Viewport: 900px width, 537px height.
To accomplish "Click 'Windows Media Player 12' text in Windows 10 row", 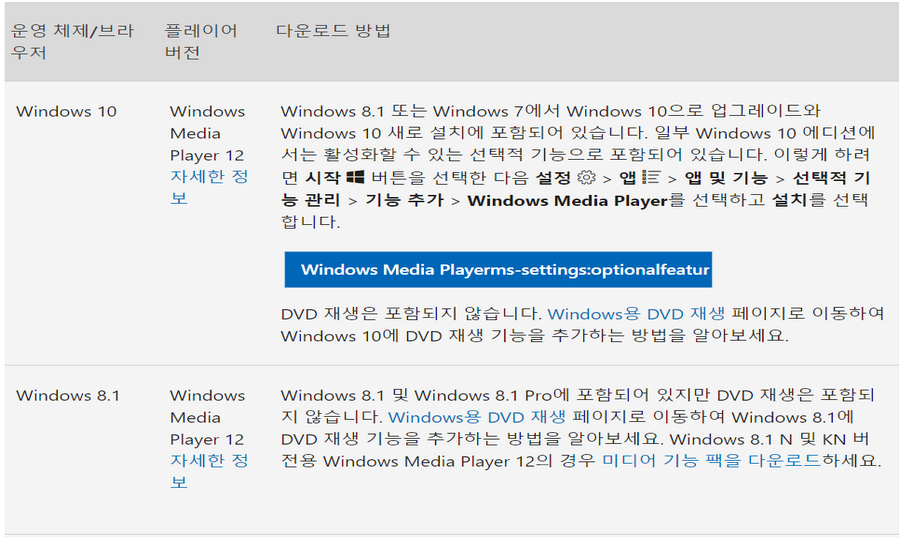I will click(207, 133).
